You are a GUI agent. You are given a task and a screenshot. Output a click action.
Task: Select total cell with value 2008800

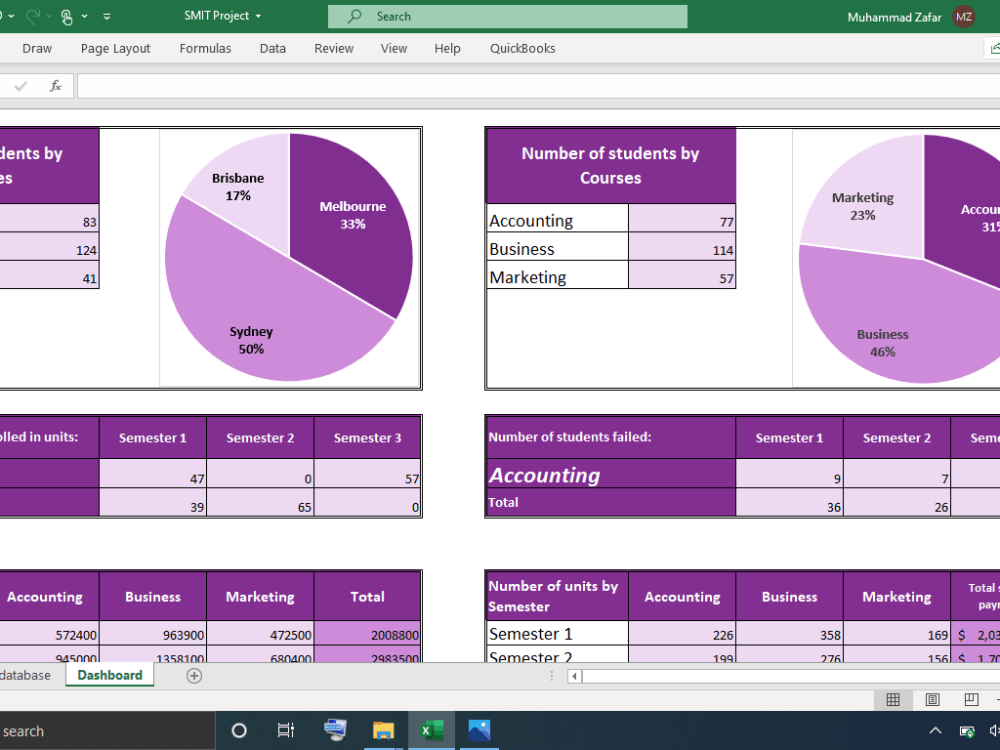pos(367,634)
